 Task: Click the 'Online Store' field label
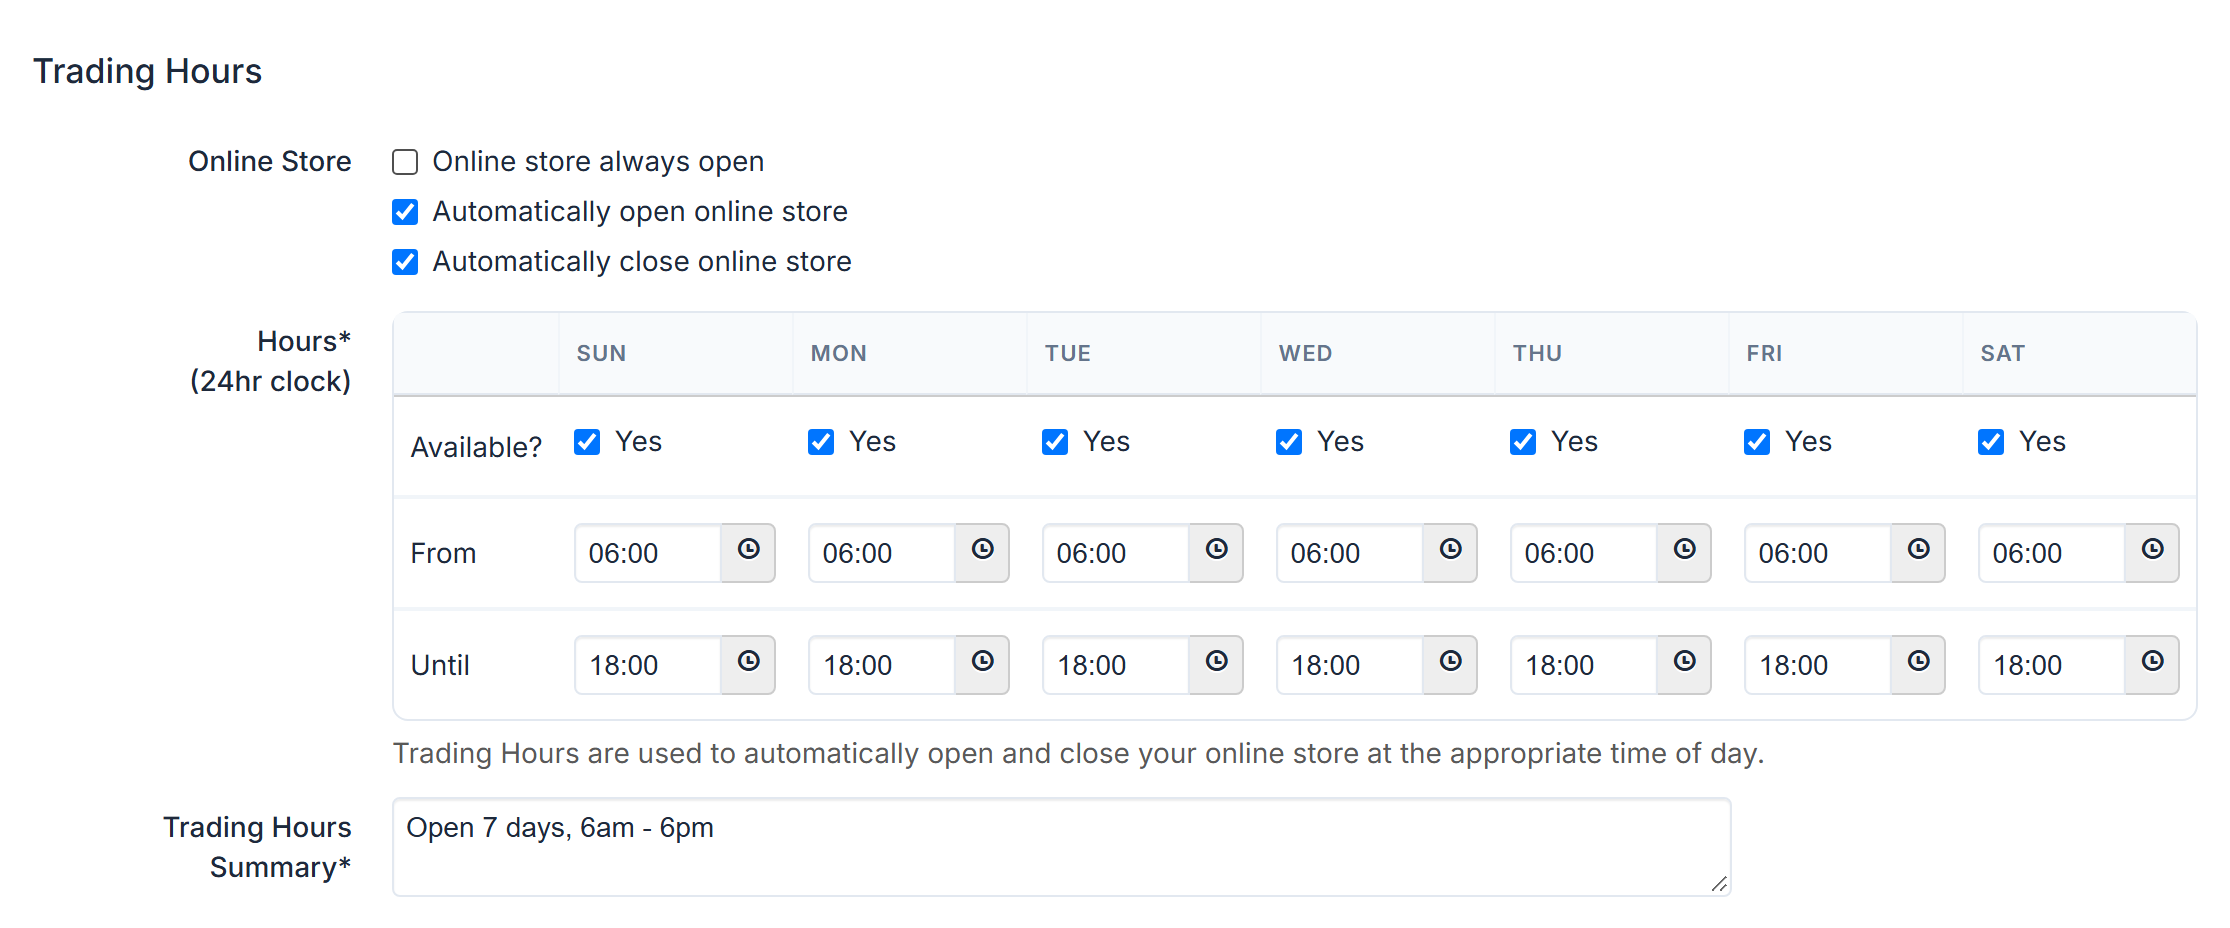(270, 161)
